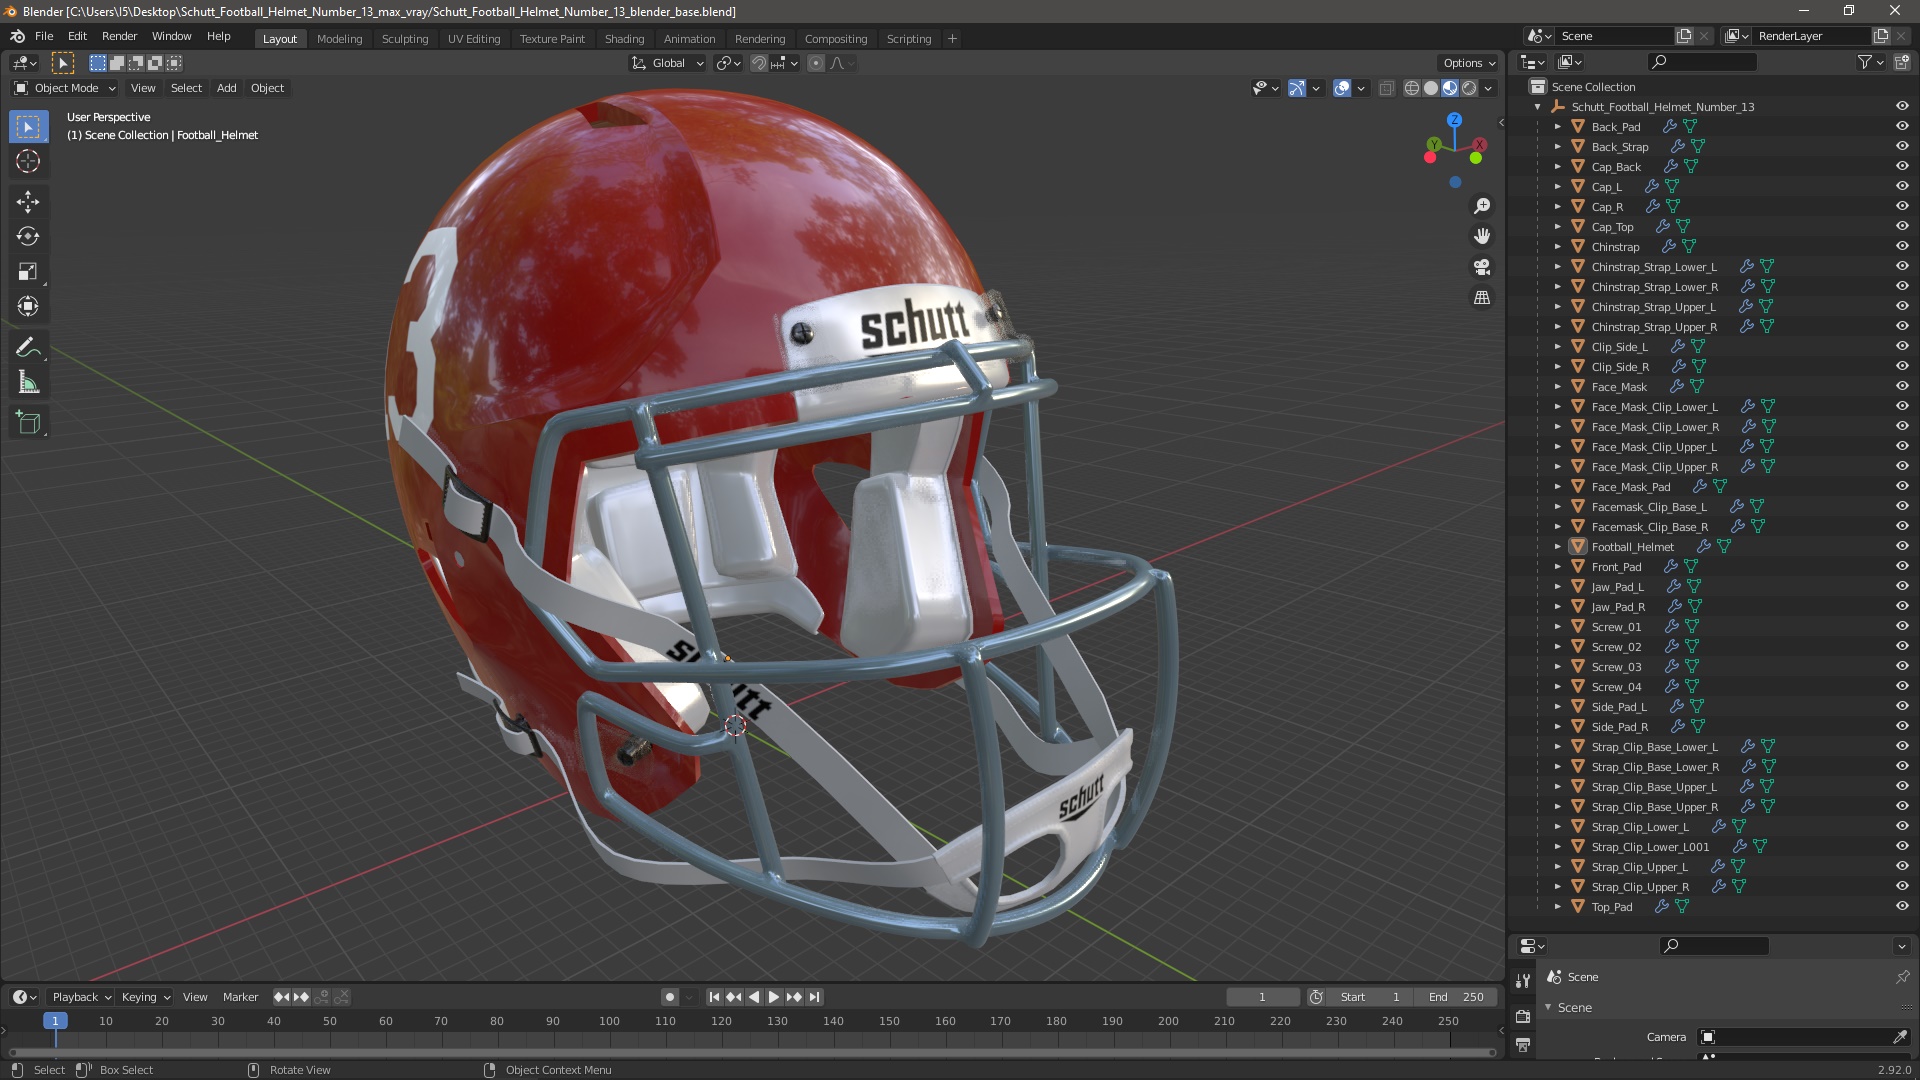The height and width of the screenshot is (1080, 1920).
Task: Open the viewport Select menu
Action: click(186, 88)
